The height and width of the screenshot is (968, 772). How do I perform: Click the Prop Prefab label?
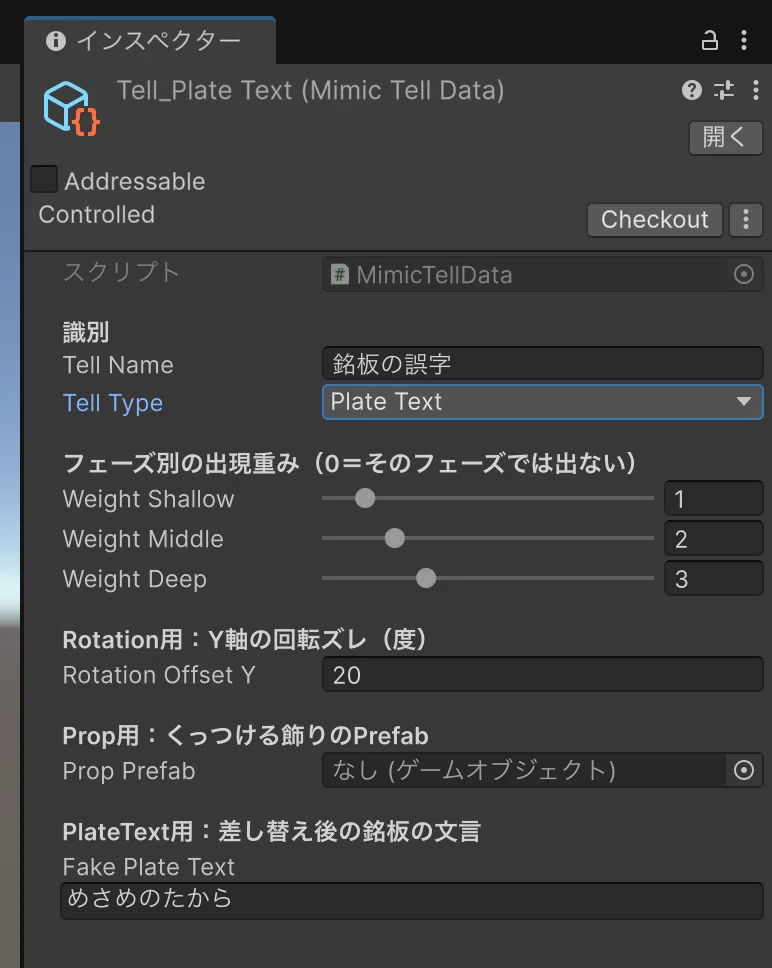click(129, 771)
